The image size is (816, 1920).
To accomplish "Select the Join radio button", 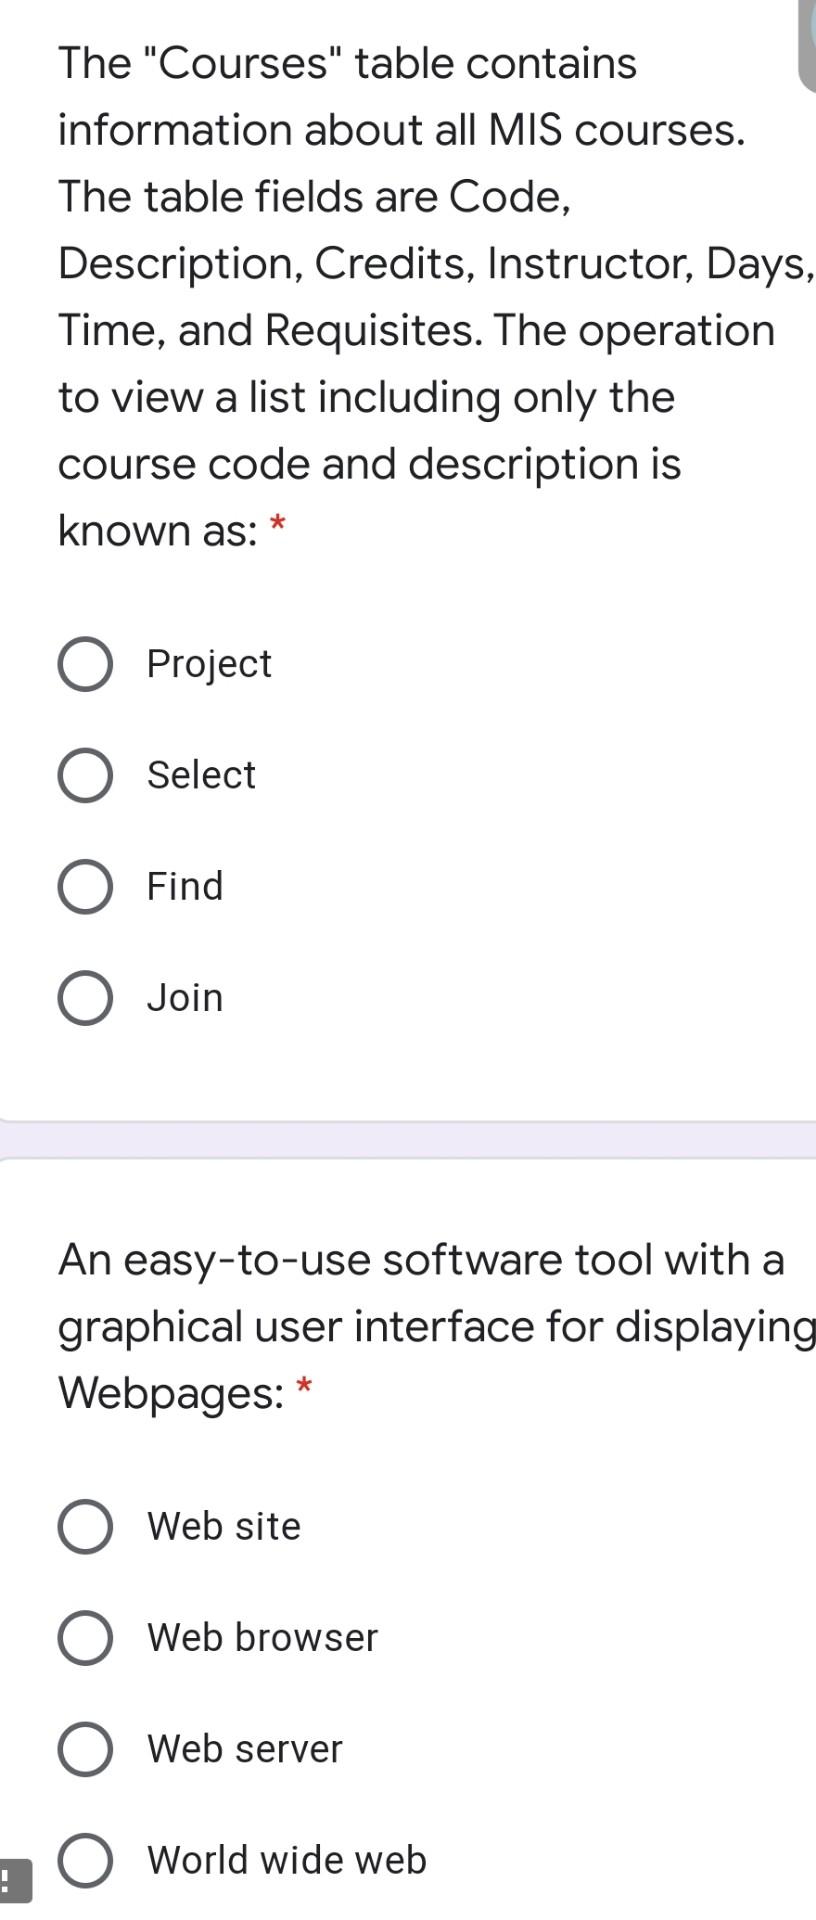I will 85,997.
